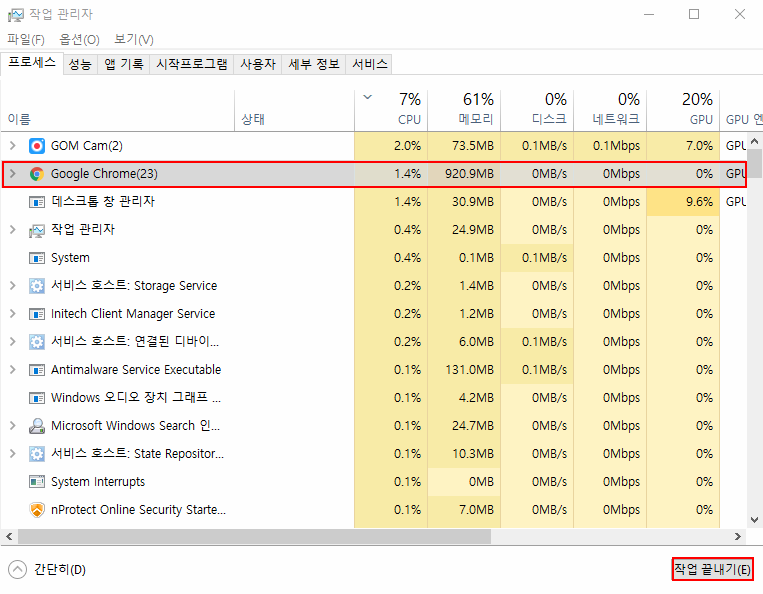Click the System process icon

(36, 258)
